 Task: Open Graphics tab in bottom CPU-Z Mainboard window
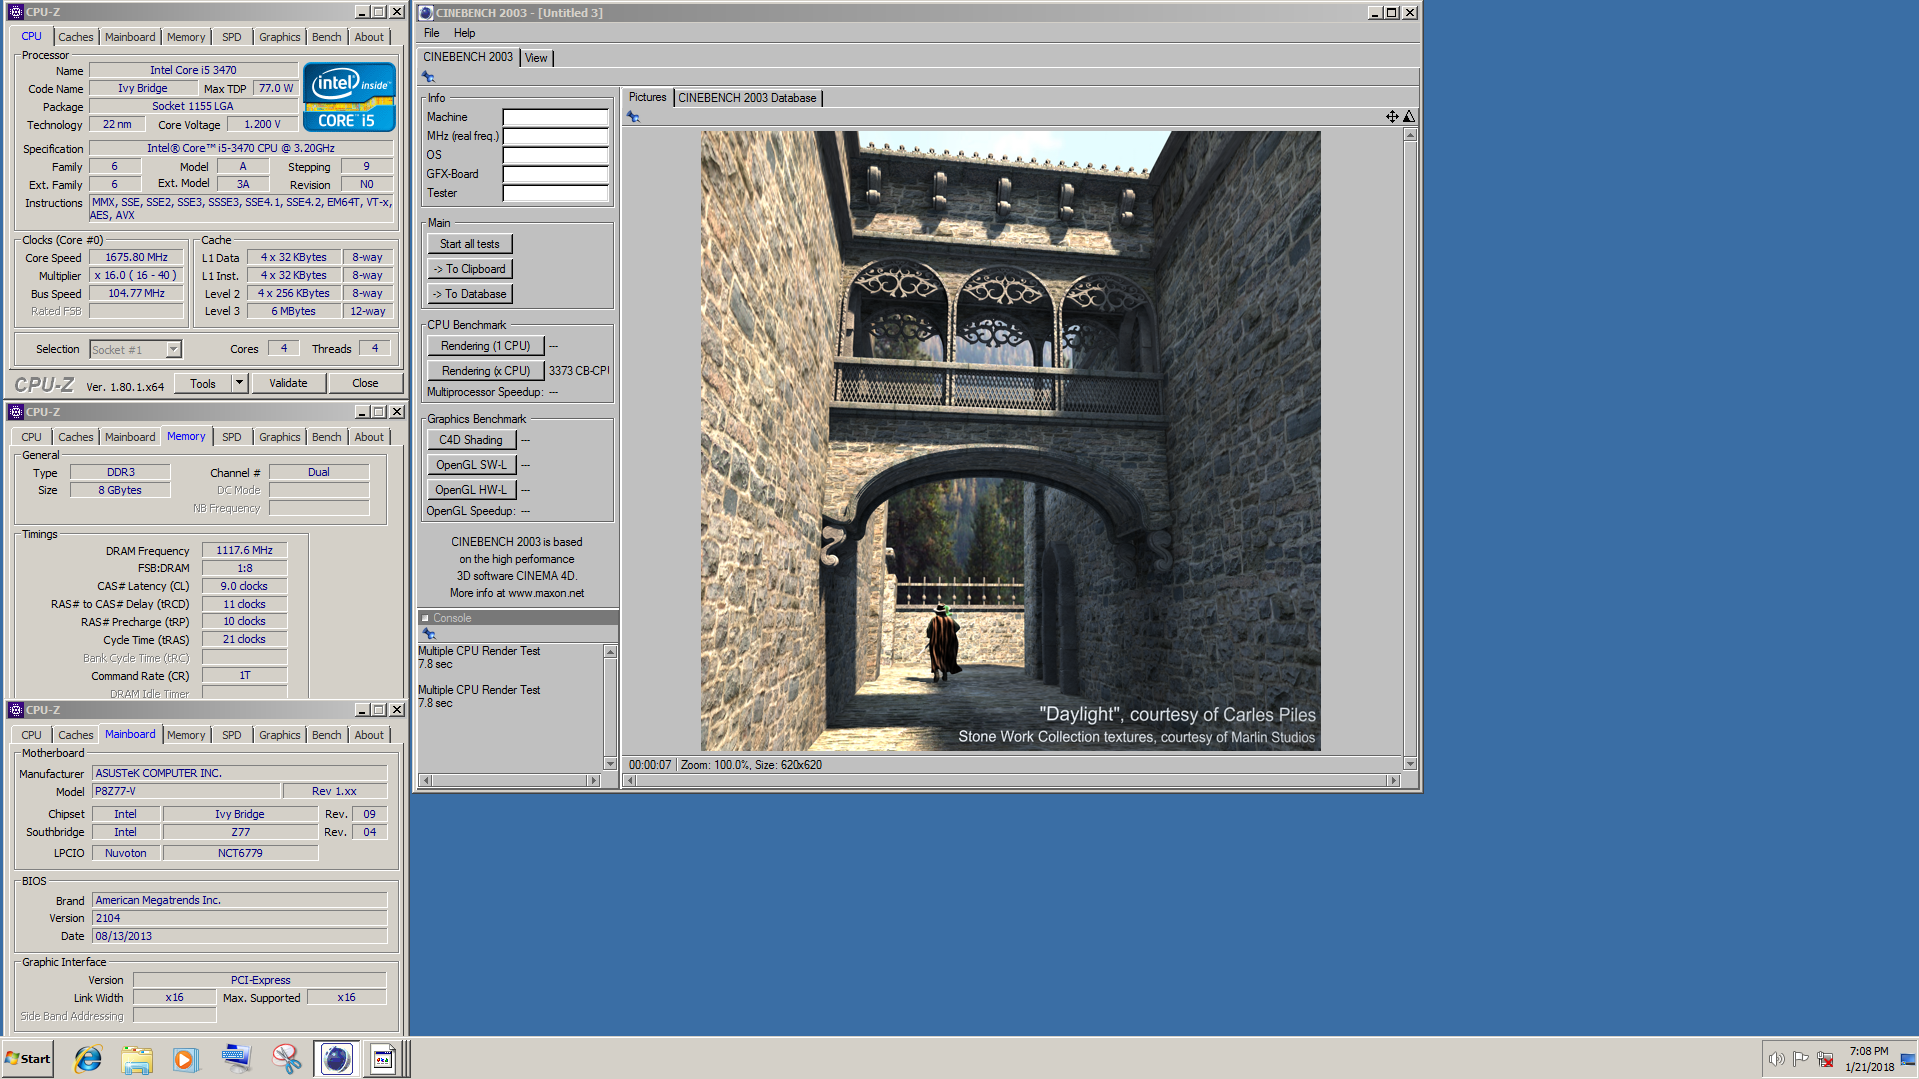[x=279, y=735]
